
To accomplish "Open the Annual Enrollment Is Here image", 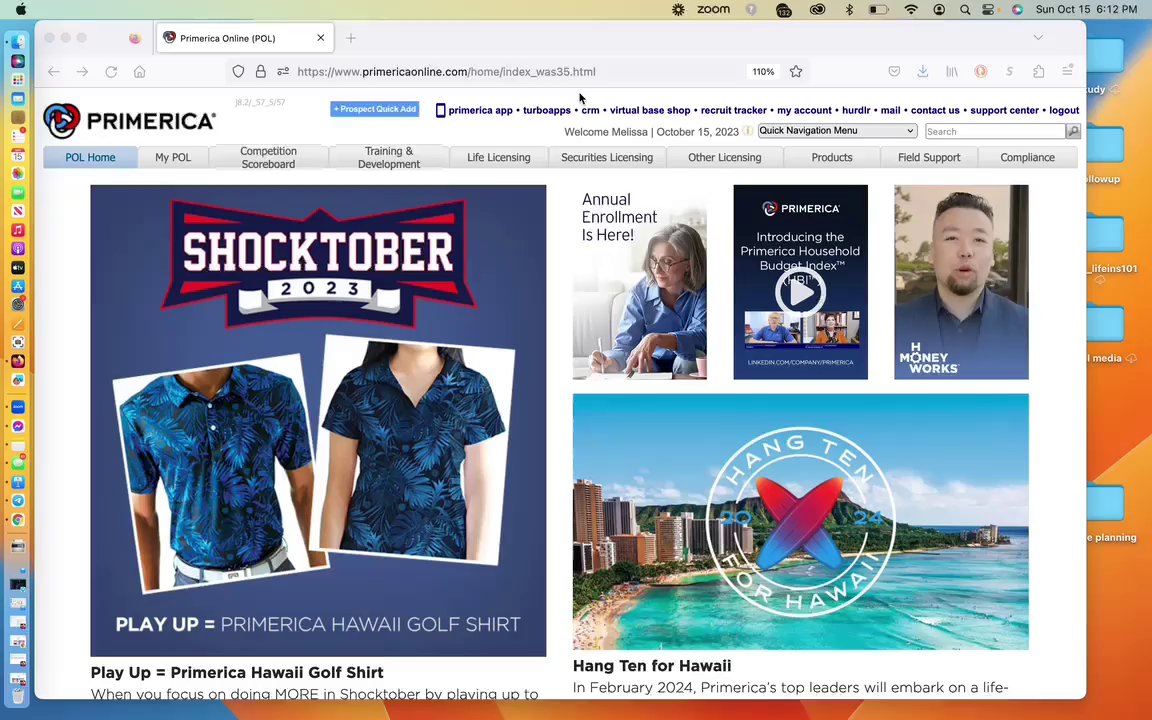I will coord(640,282).
